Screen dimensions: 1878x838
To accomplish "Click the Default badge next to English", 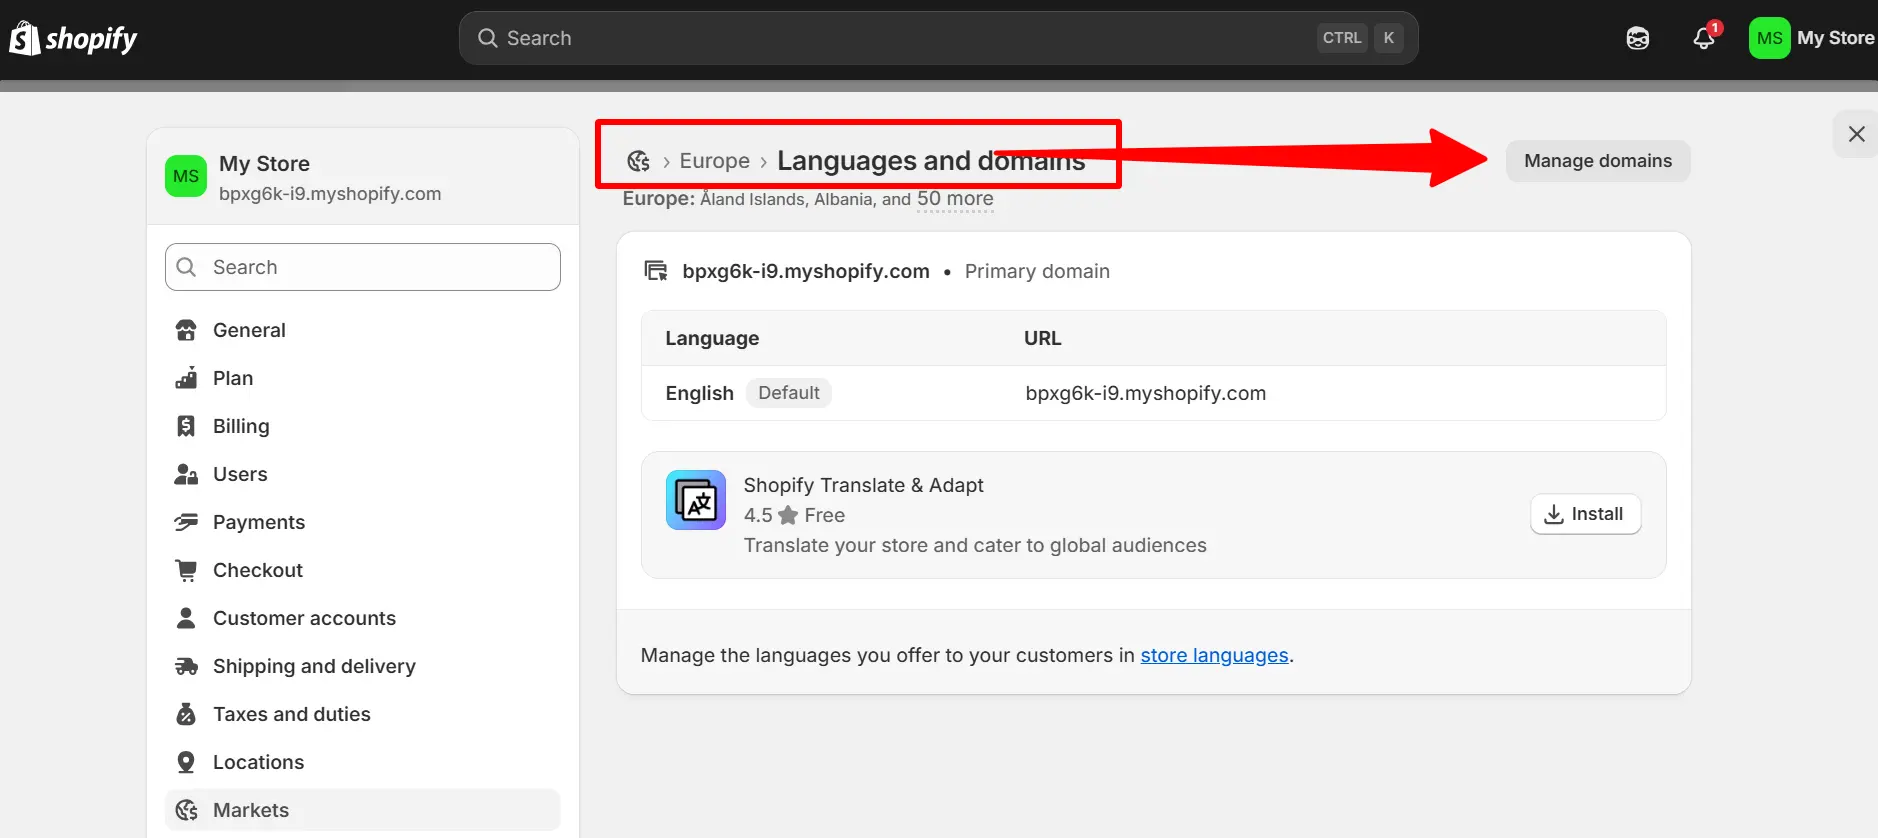I will pyautogui.click(x=789, y=393).
